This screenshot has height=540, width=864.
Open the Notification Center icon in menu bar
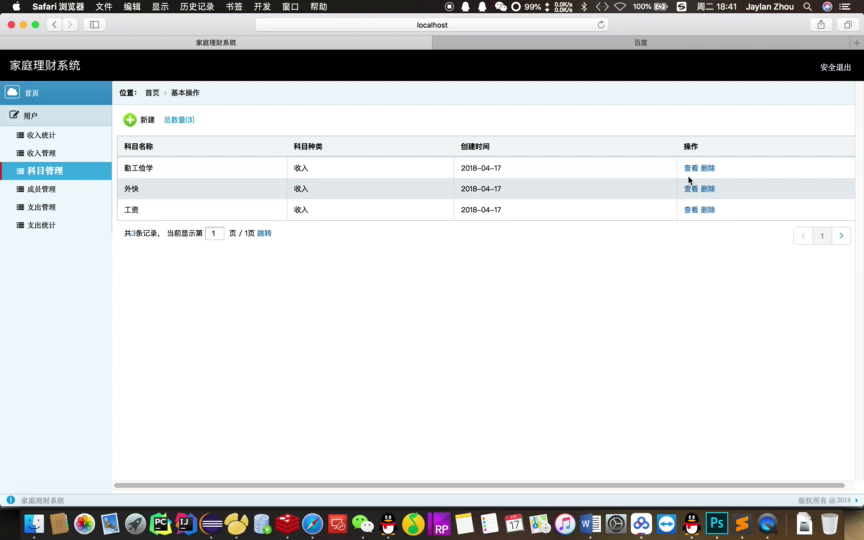point(845,7)
